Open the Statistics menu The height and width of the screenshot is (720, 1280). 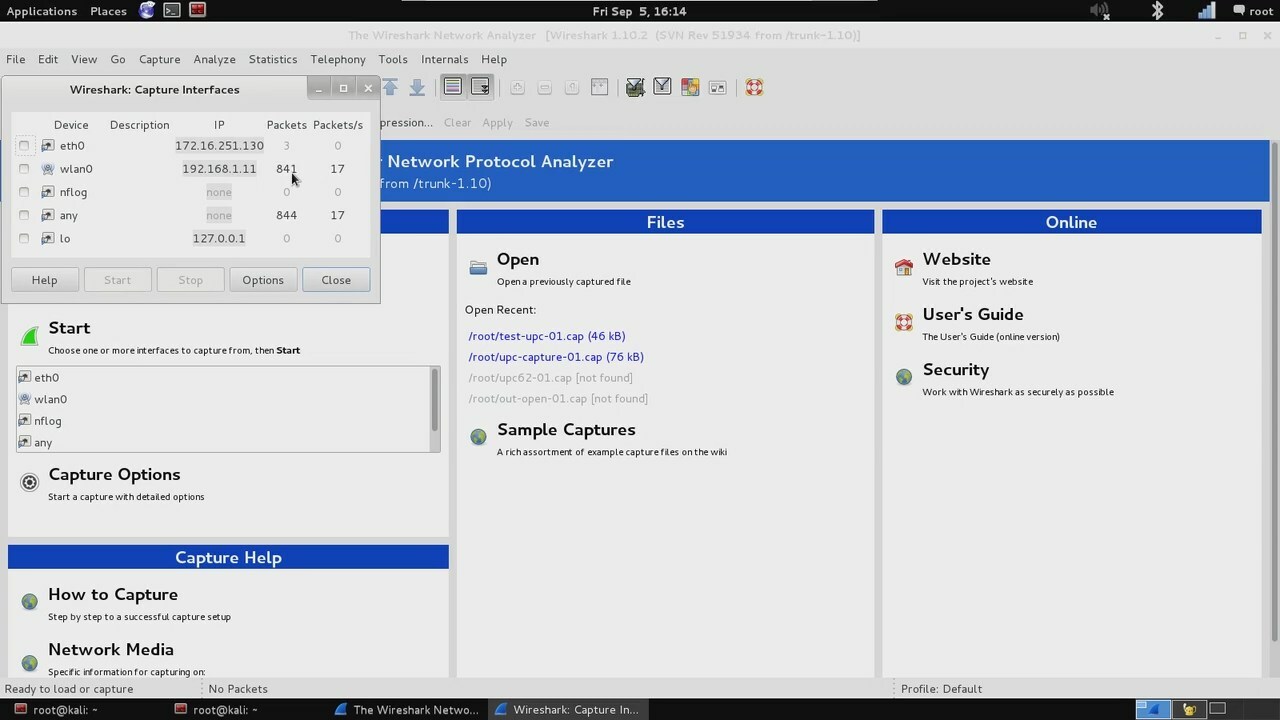pyautogui.click(x=273, y=59)
